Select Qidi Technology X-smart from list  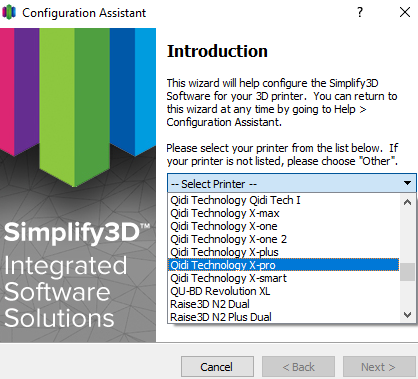[283, 278]
